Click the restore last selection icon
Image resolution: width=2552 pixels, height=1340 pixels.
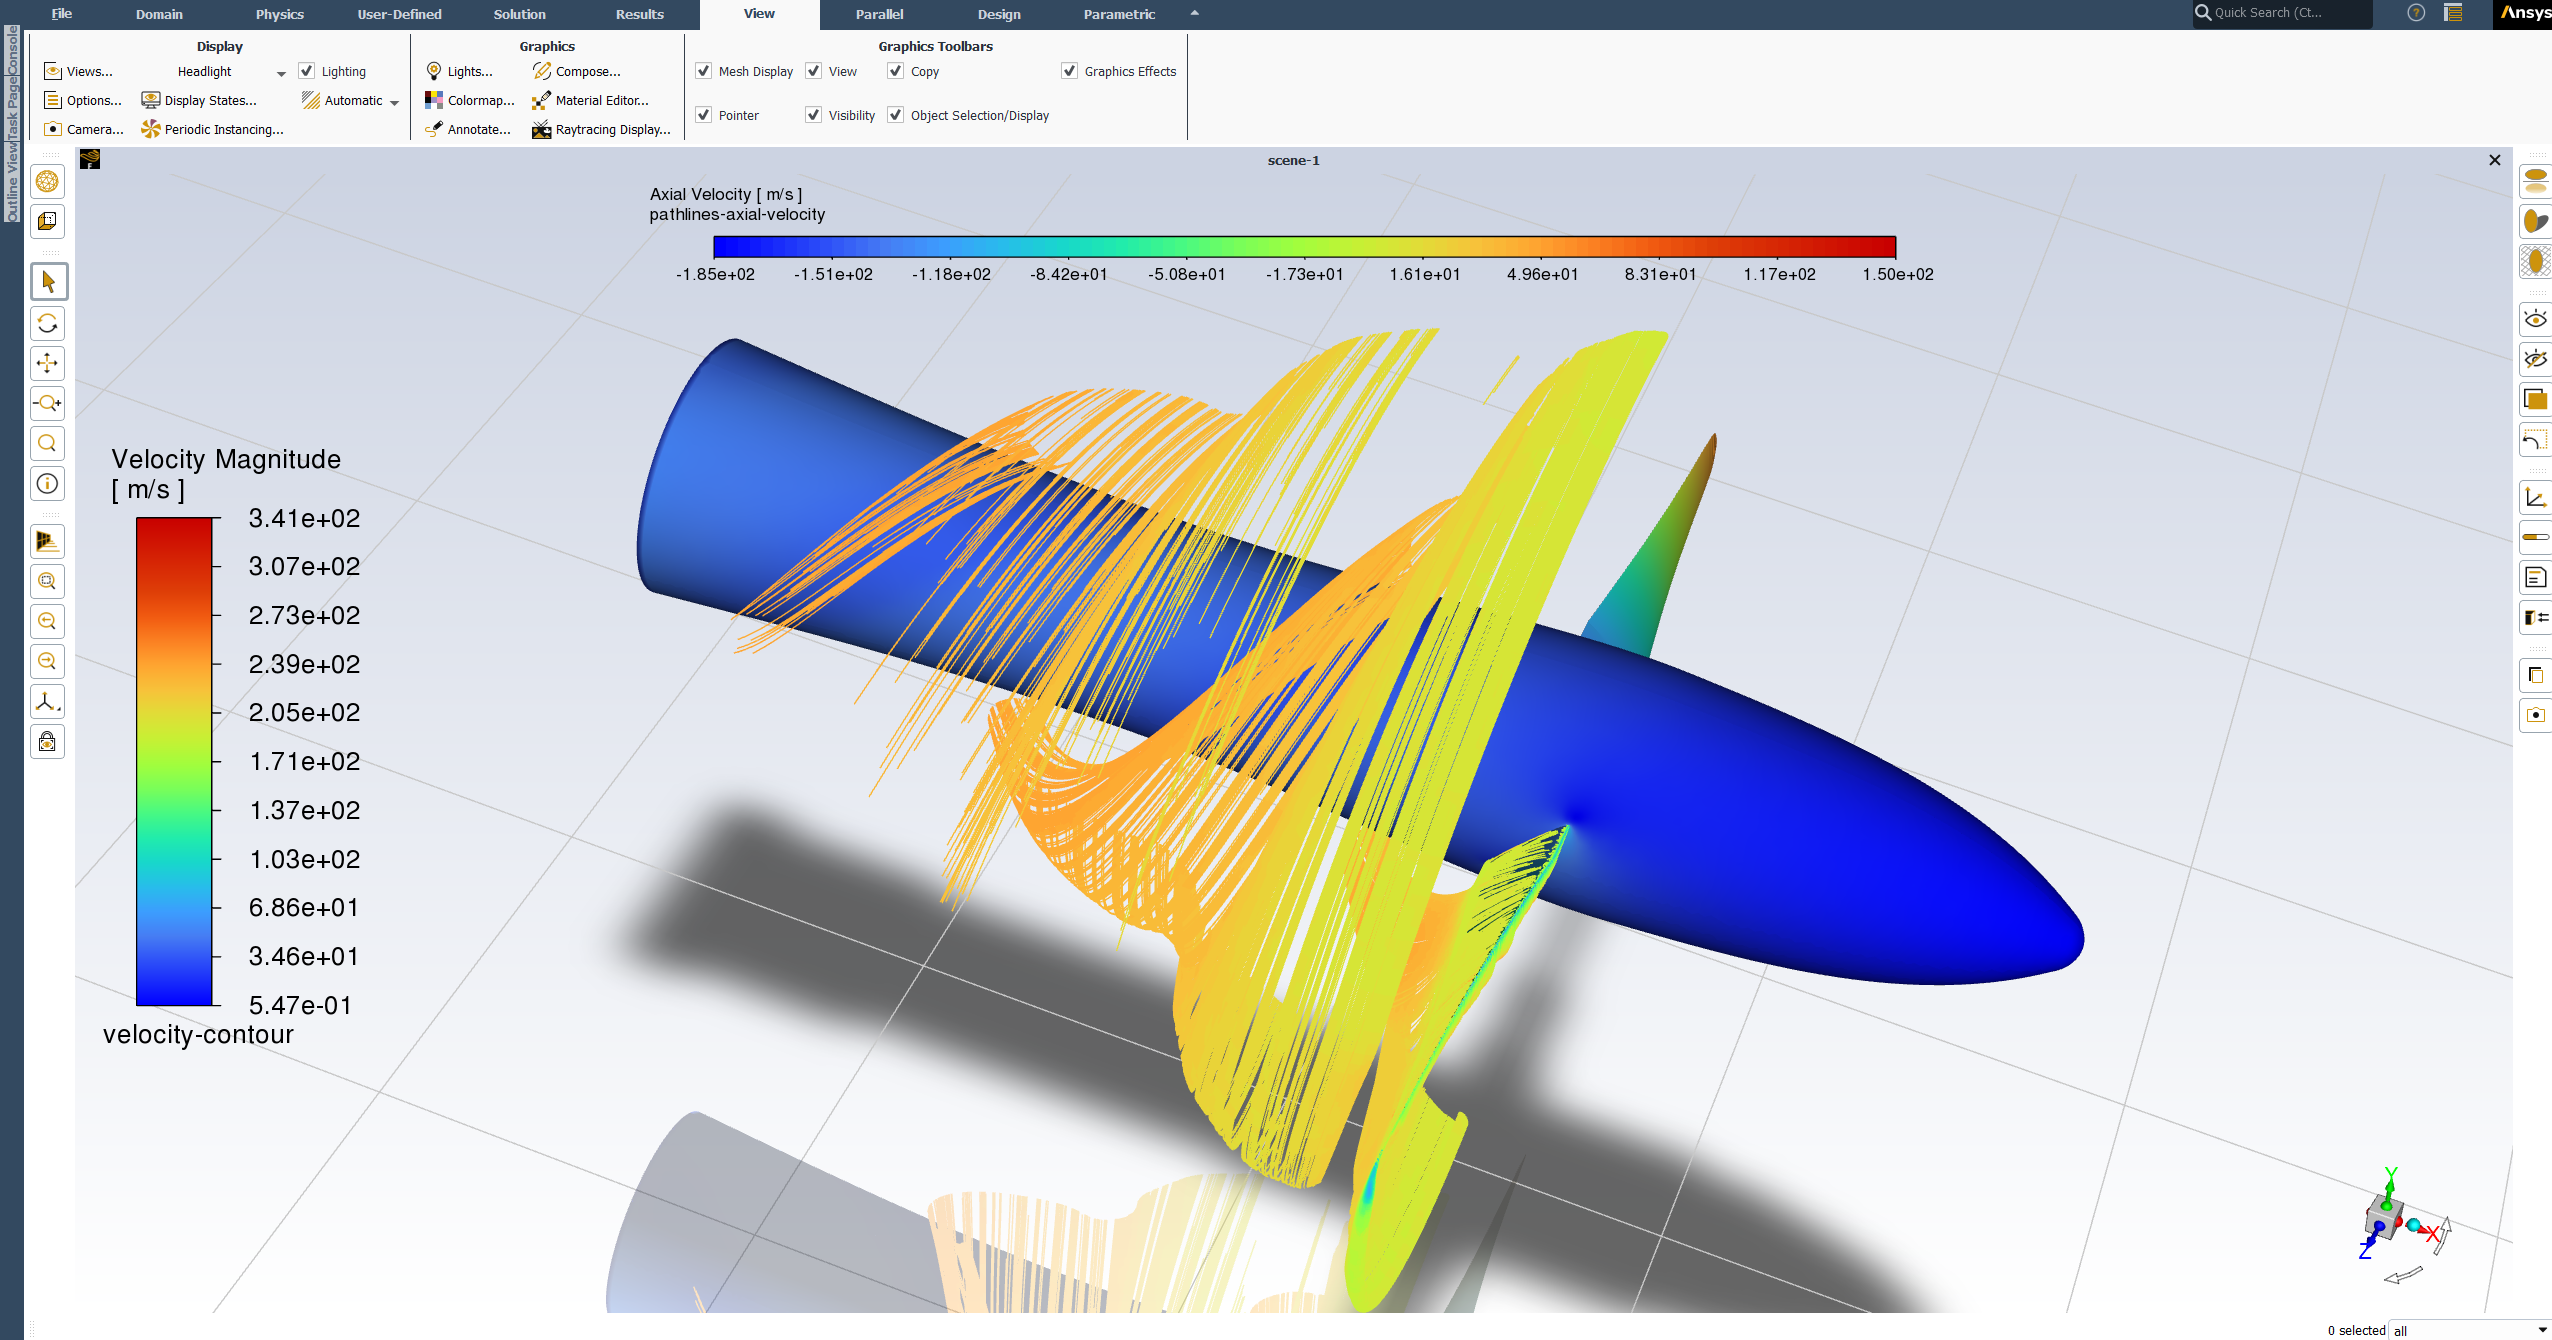2536,439
